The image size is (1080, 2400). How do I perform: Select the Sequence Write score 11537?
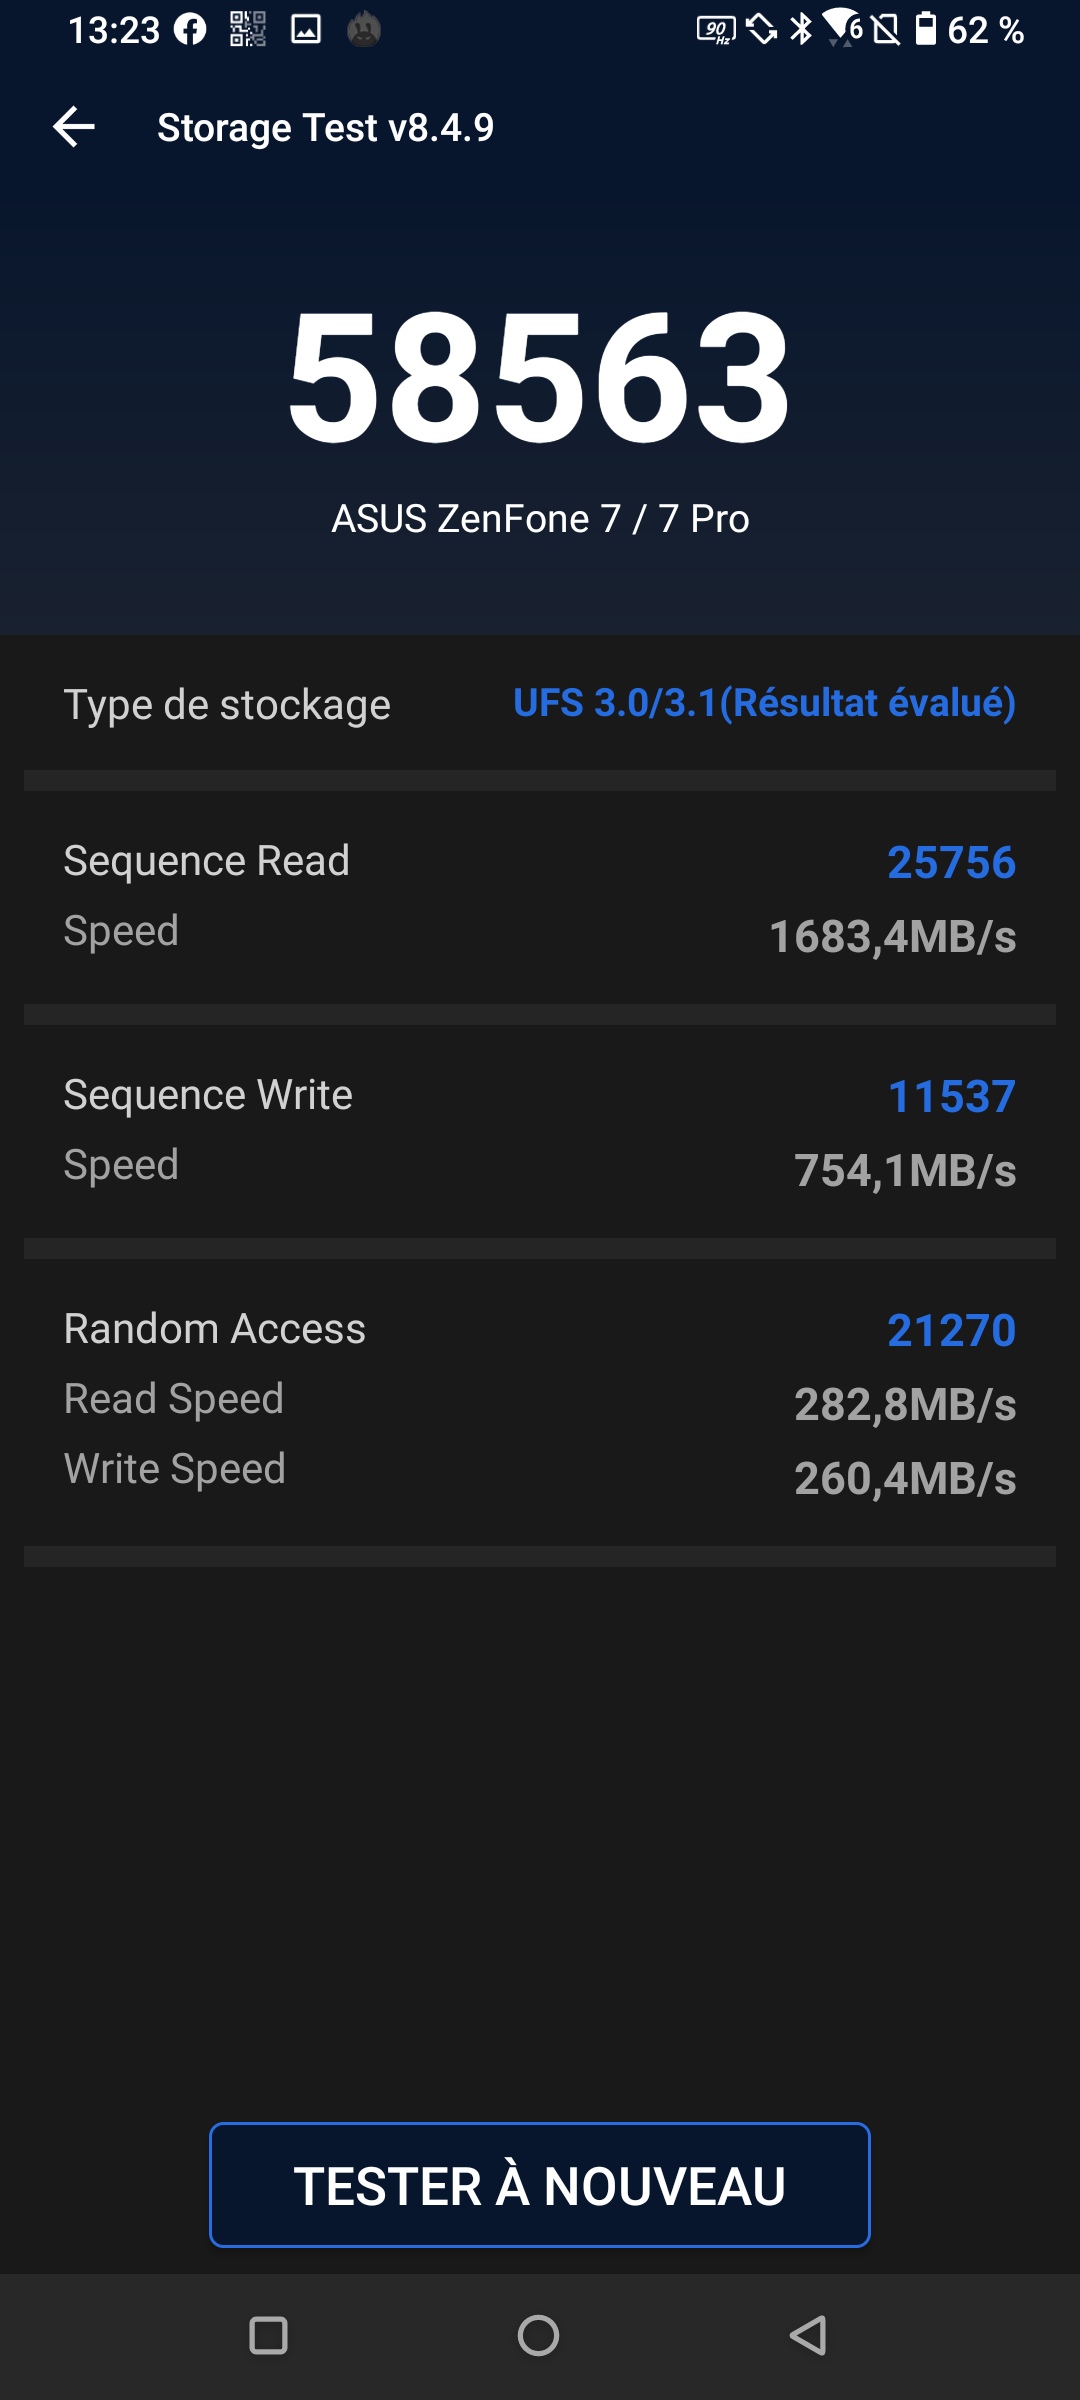(951, 1096)
